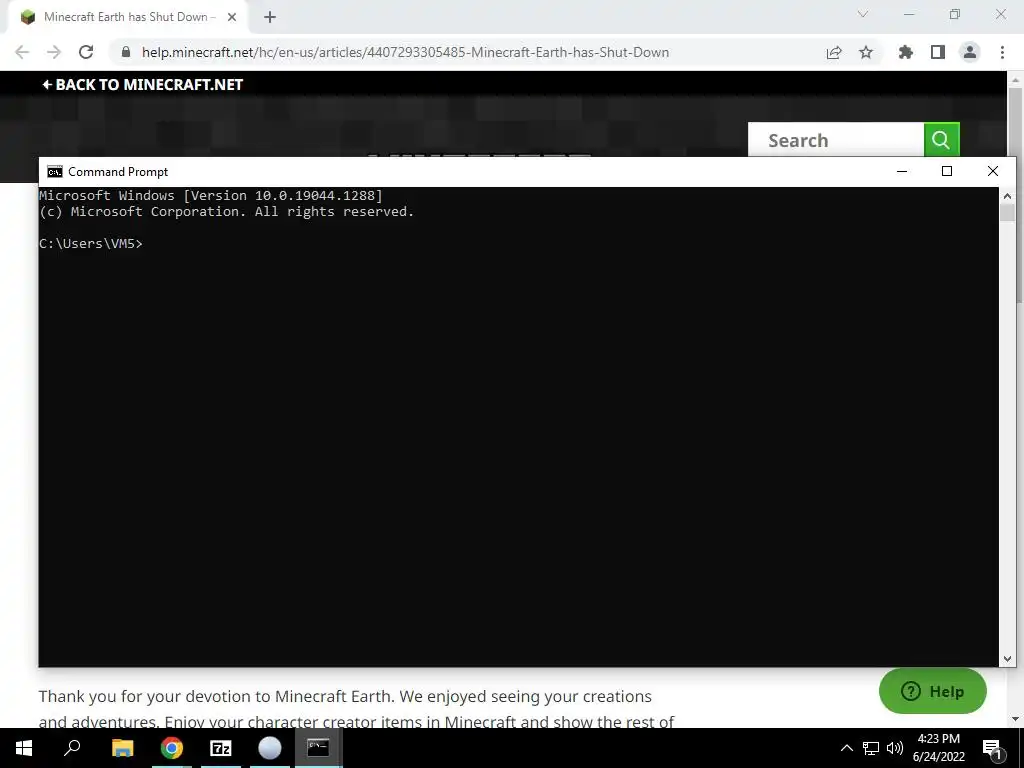This screenshot has width=1024, height=768.
Task: Open the Command Prompt window system icon
Action: (55, 172)
